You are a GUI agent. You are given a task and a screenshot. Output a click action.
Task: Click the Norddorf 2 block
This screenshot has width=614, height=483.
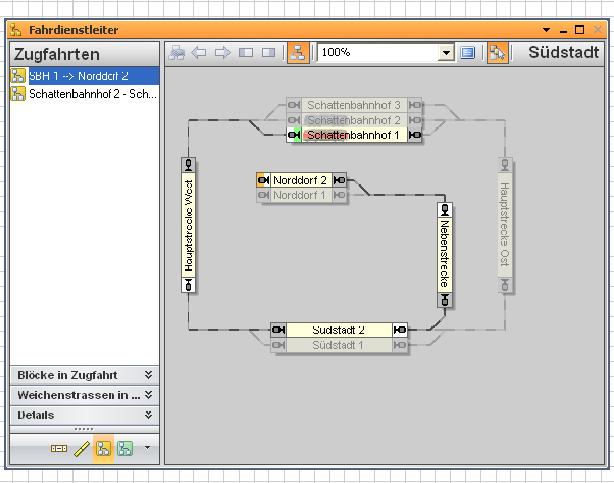[300, 180]
